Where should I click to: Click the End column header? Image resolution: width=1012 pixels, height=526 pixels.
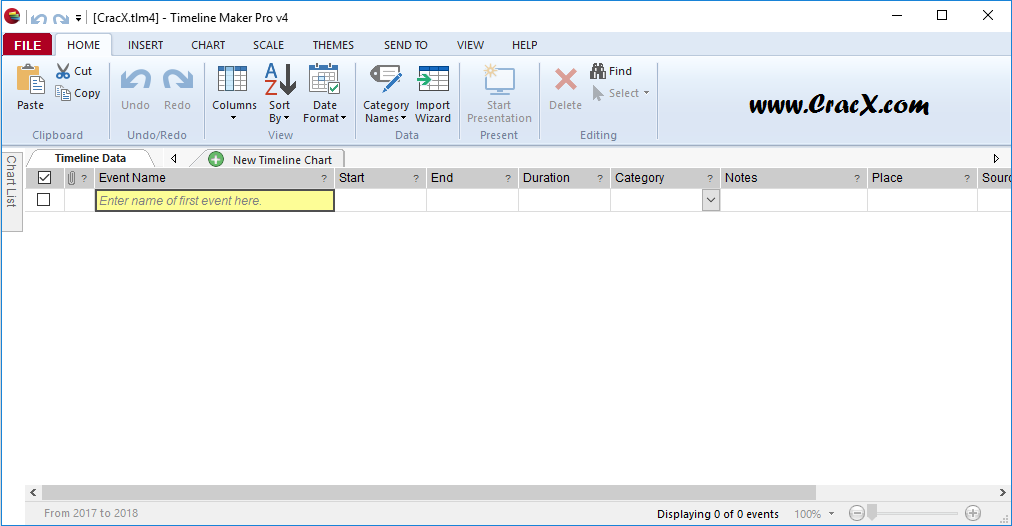coord(472,178)
